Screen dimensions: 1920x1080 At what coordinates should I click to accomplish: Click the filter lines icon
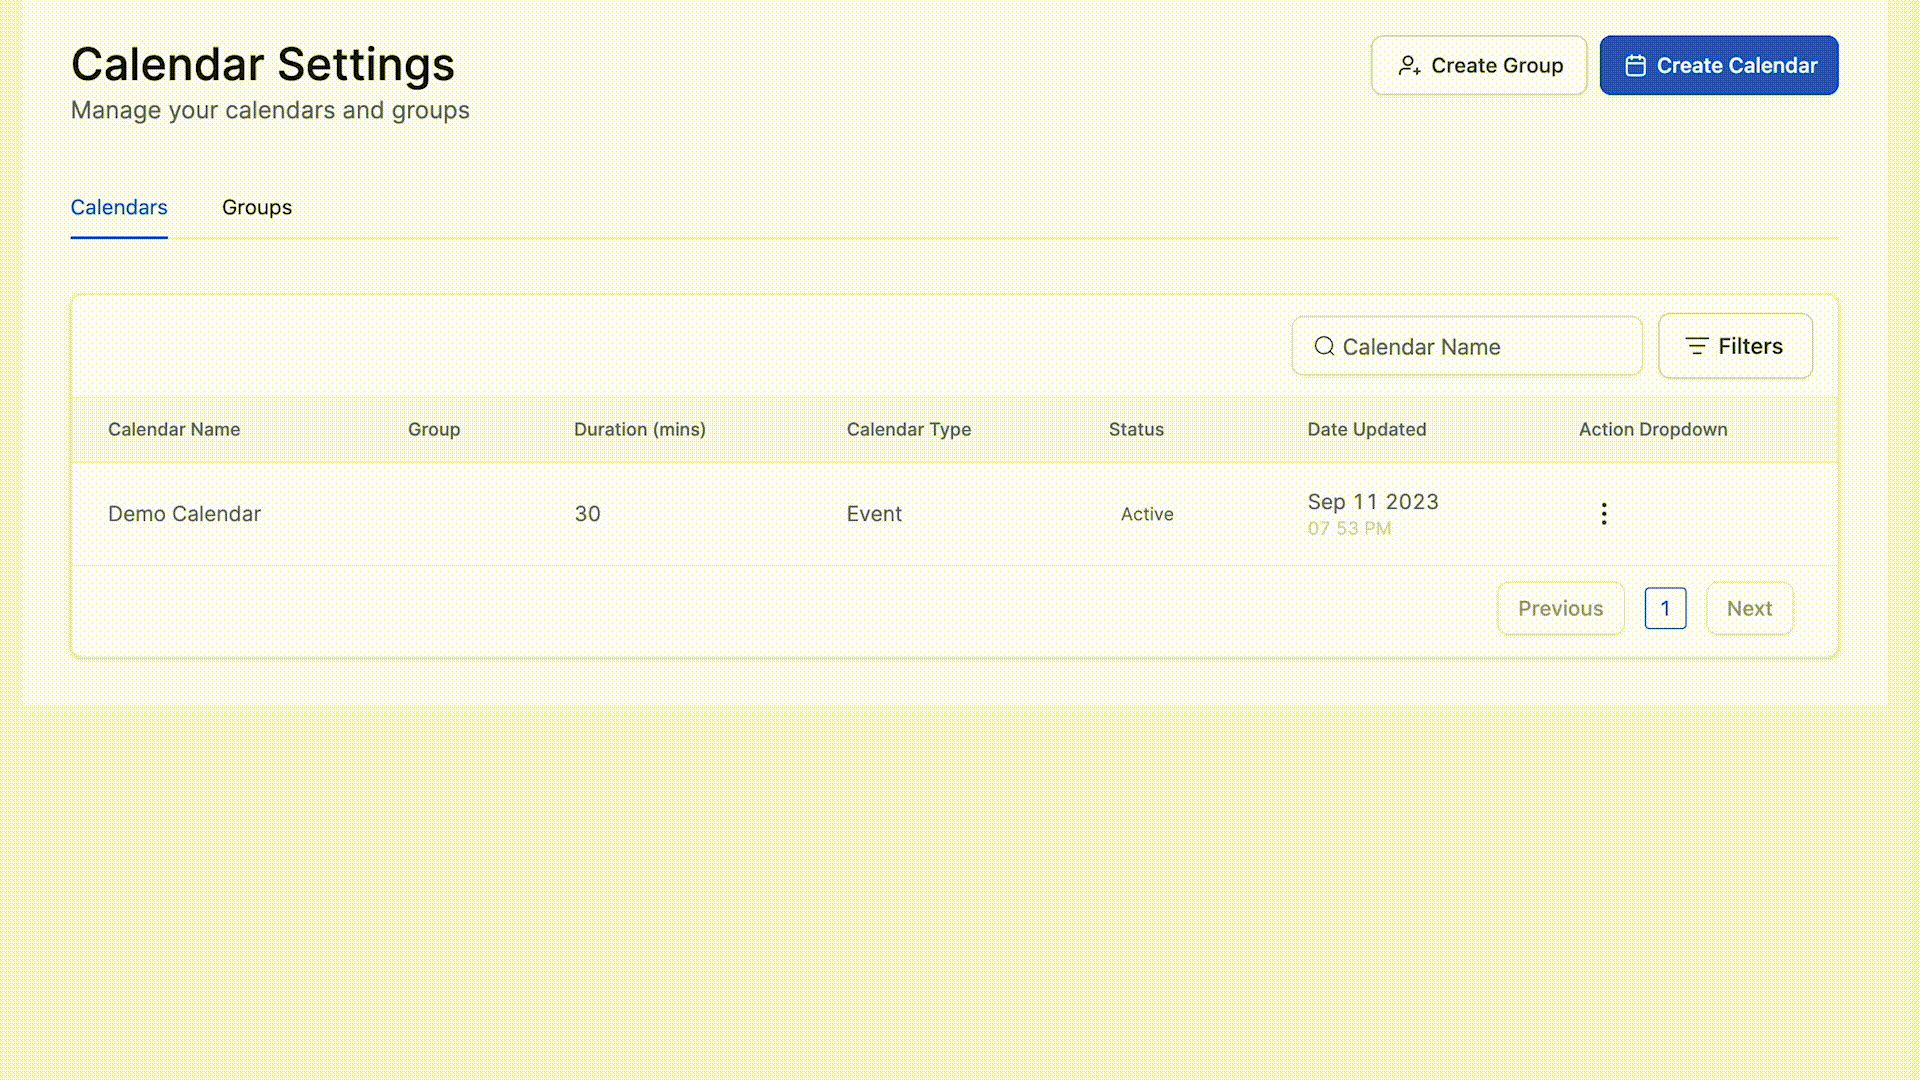tap(1696, 346)
